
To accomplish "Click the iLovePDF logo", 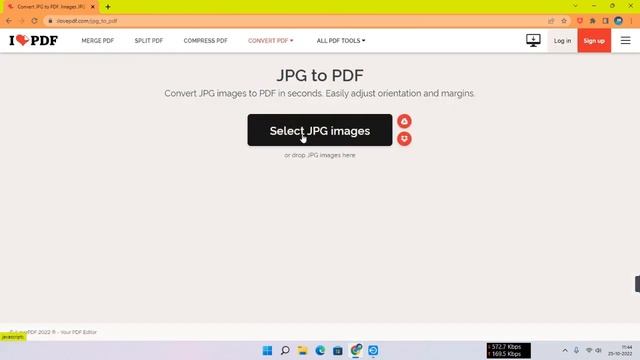I will (x=33, y=40).
